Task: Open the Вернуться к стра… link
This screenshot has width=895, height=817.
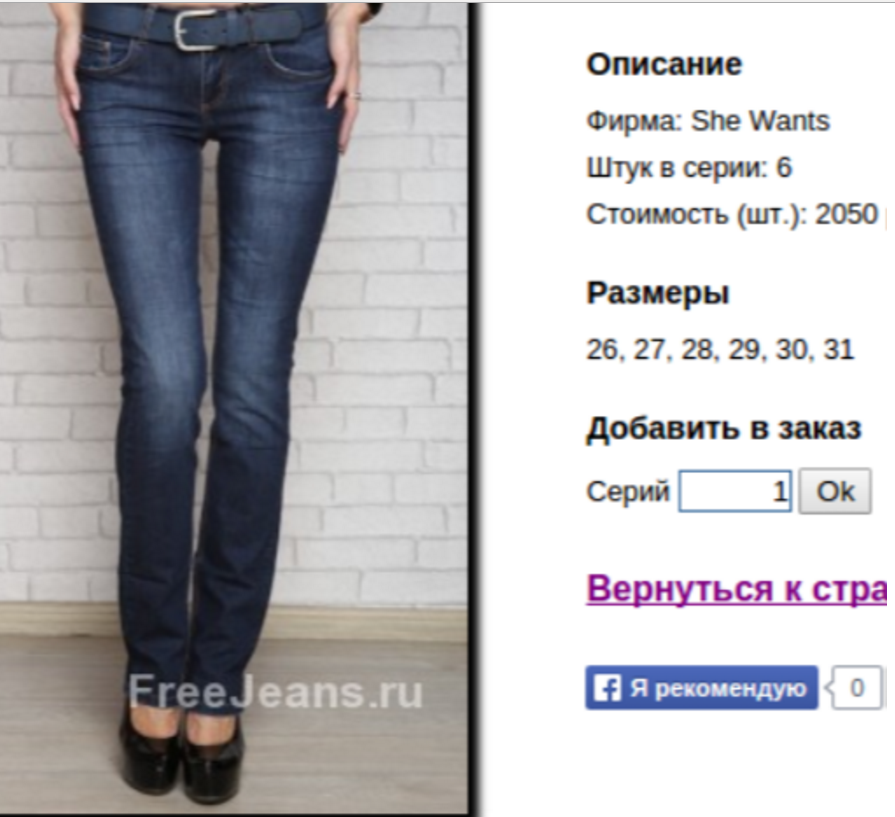Action: (736, 588)
